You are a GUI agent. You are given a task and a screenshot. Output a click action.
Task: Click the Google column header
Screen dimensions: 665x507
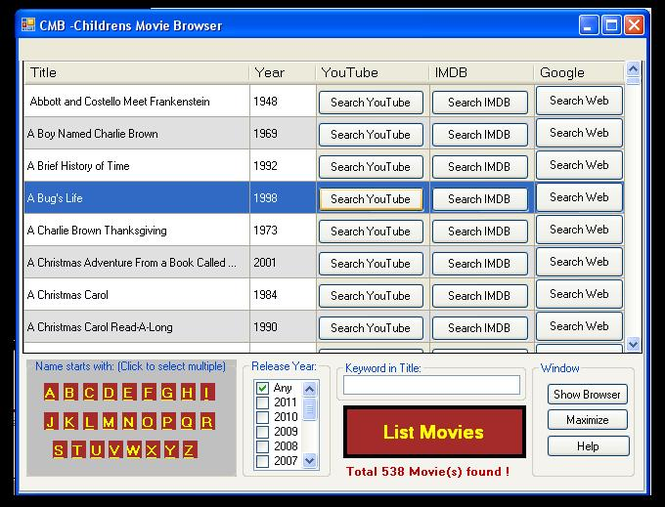(x=579, y=73)
